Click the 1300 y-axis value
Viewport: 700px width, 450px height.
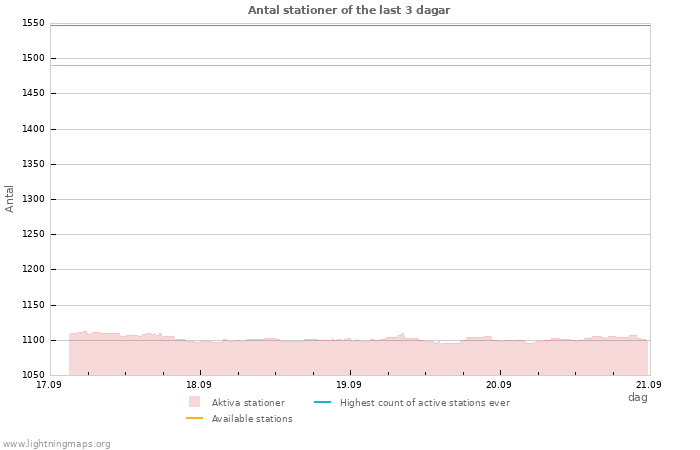(x=33, y=199)
